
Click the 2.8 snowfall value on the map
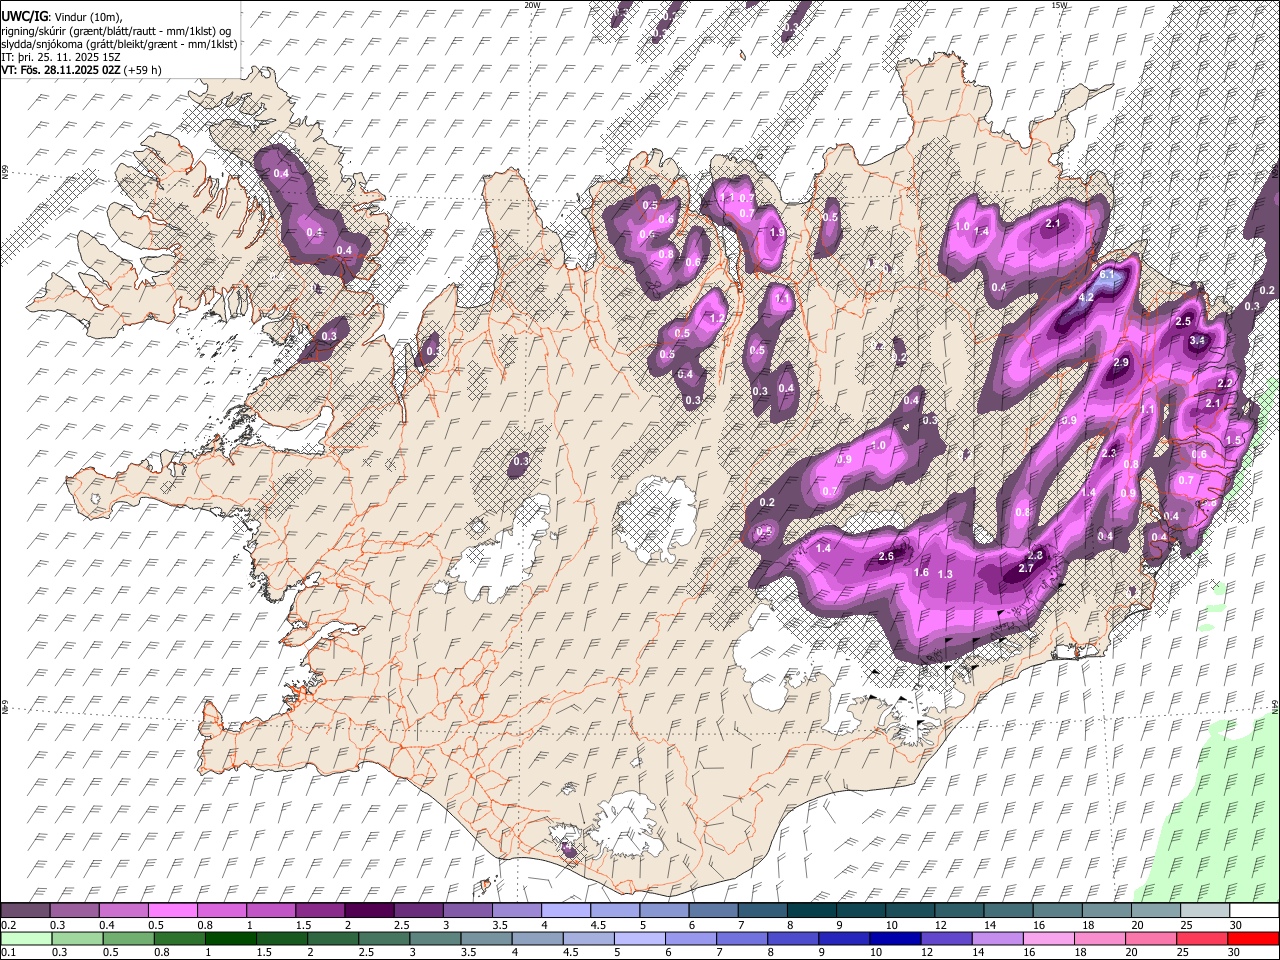click(x=1035, y=555)
